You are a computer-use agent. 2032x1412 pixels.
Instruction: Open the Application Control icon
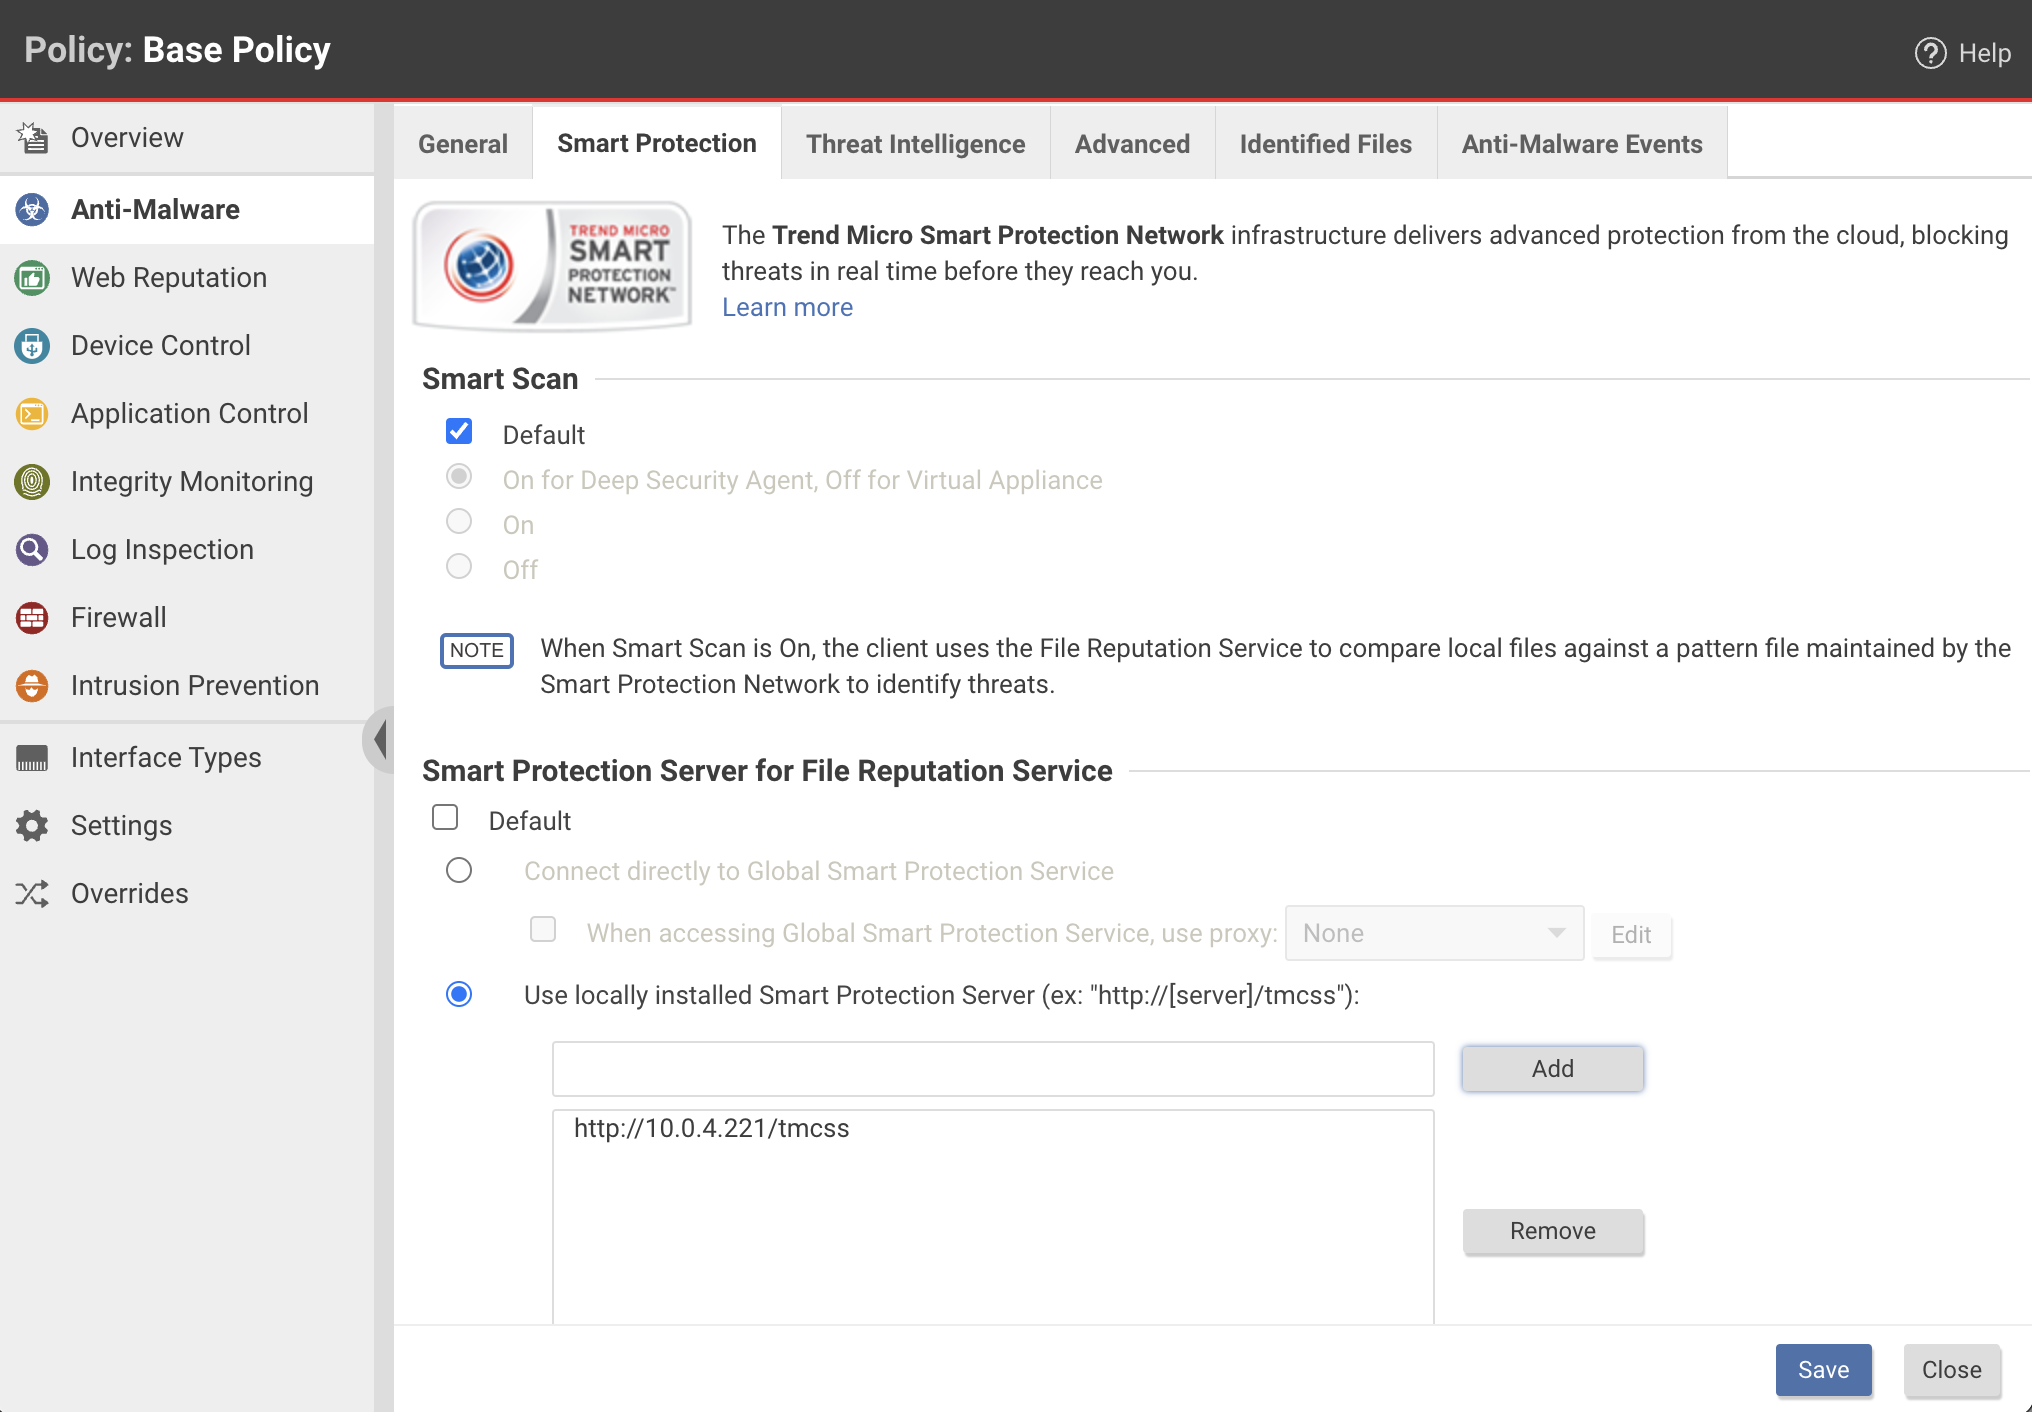tap(32, 413)
